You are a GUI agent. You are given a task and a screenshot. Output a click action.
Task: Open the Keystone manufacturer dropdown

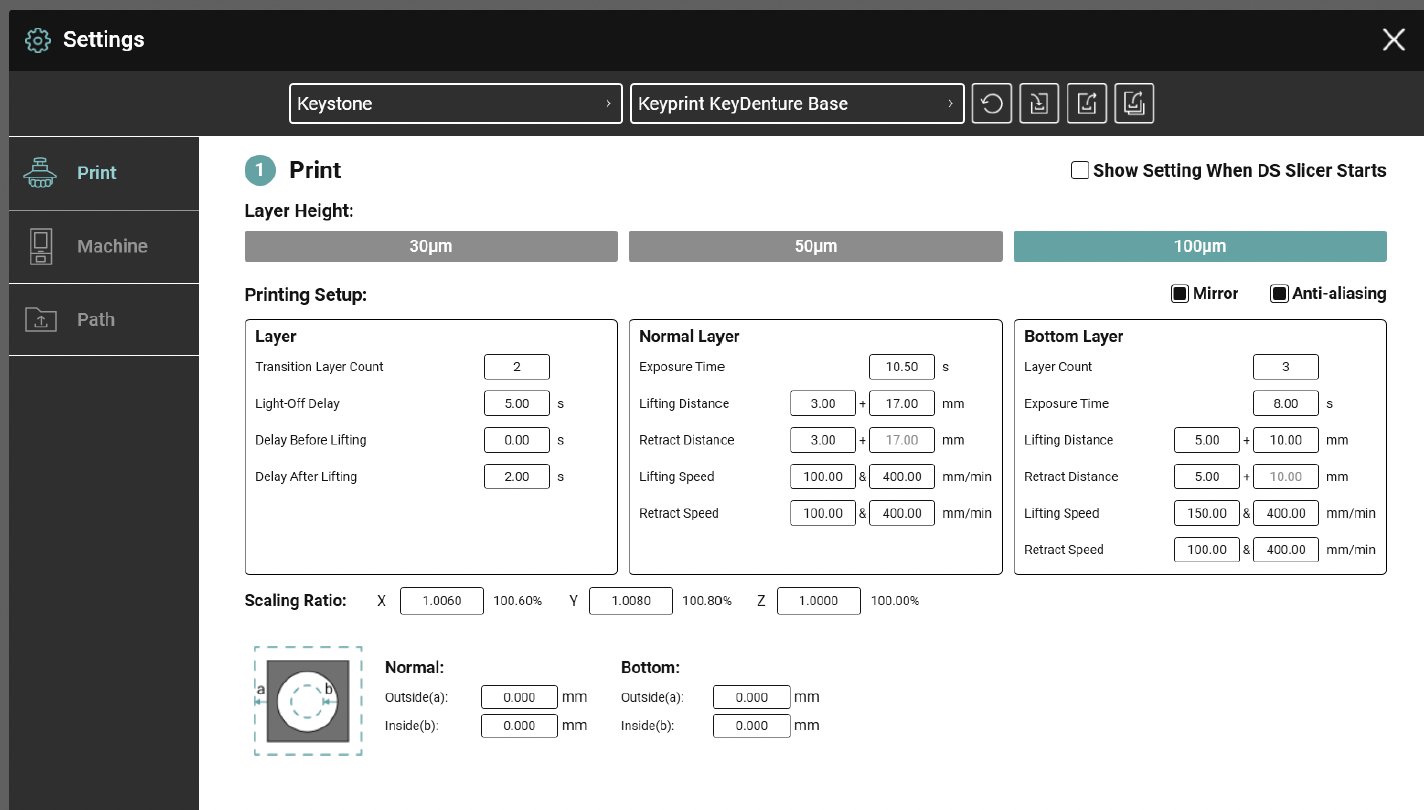[x=455, y=104]
